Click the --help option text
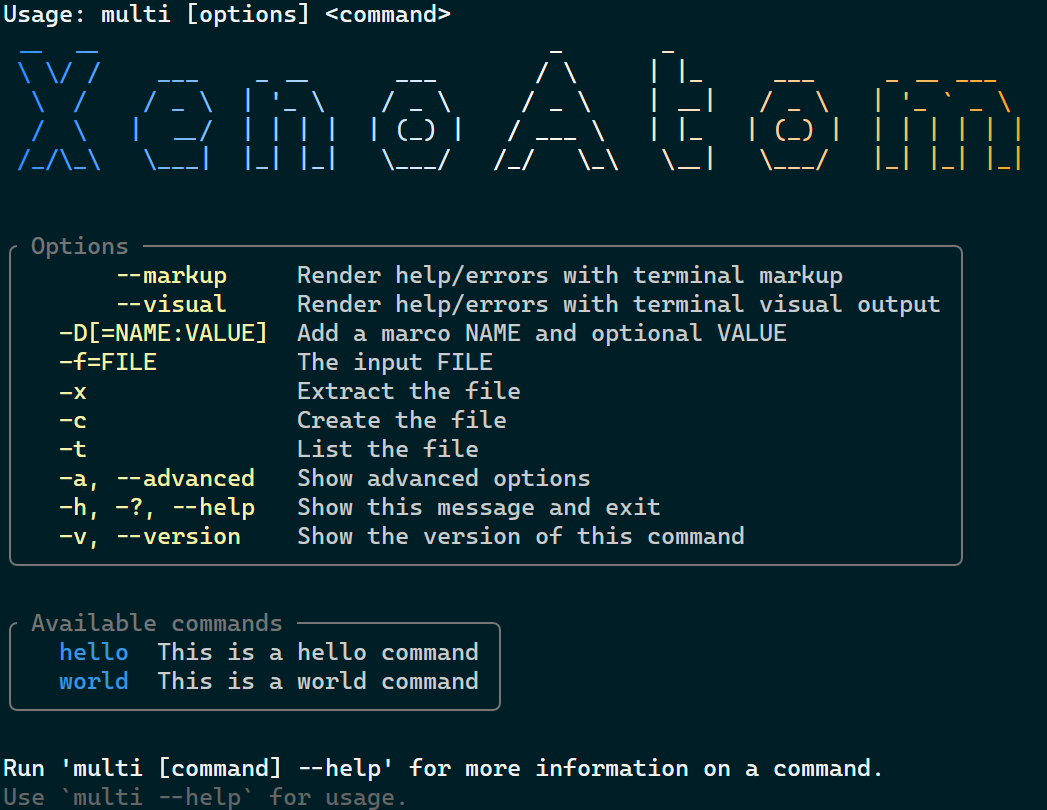Screen dimensions: 1047x810 point(214,508)
